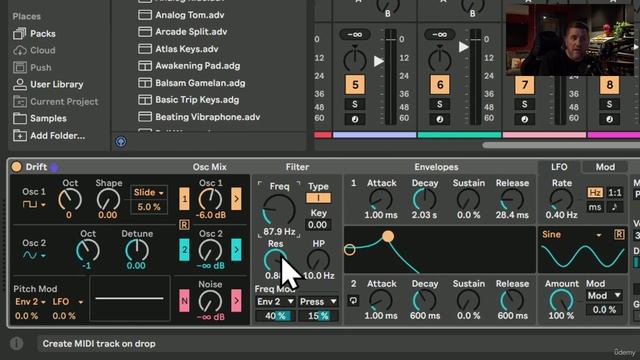Select the Arcade Split.adv preset

click(x=182, y=31)
